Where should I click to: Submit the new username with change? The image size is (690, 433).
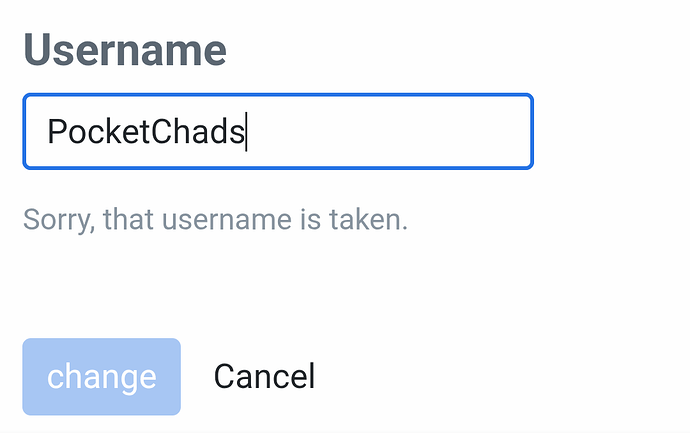pos(102,377)
